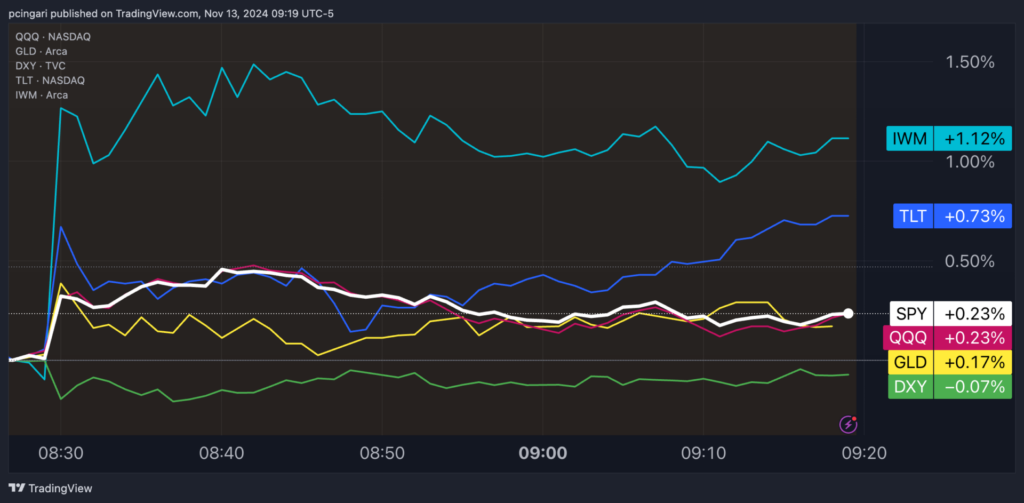Select the TLT · NASDAQ legend entry
This screenshot has width=1024, height=503.
(51, 80)
